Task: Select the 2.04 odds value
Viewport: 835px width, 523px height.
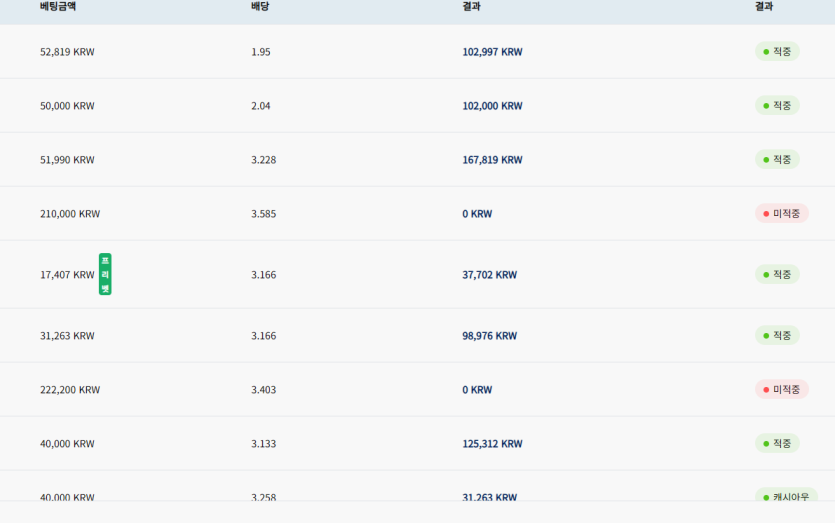Action: tap(261, 105)
